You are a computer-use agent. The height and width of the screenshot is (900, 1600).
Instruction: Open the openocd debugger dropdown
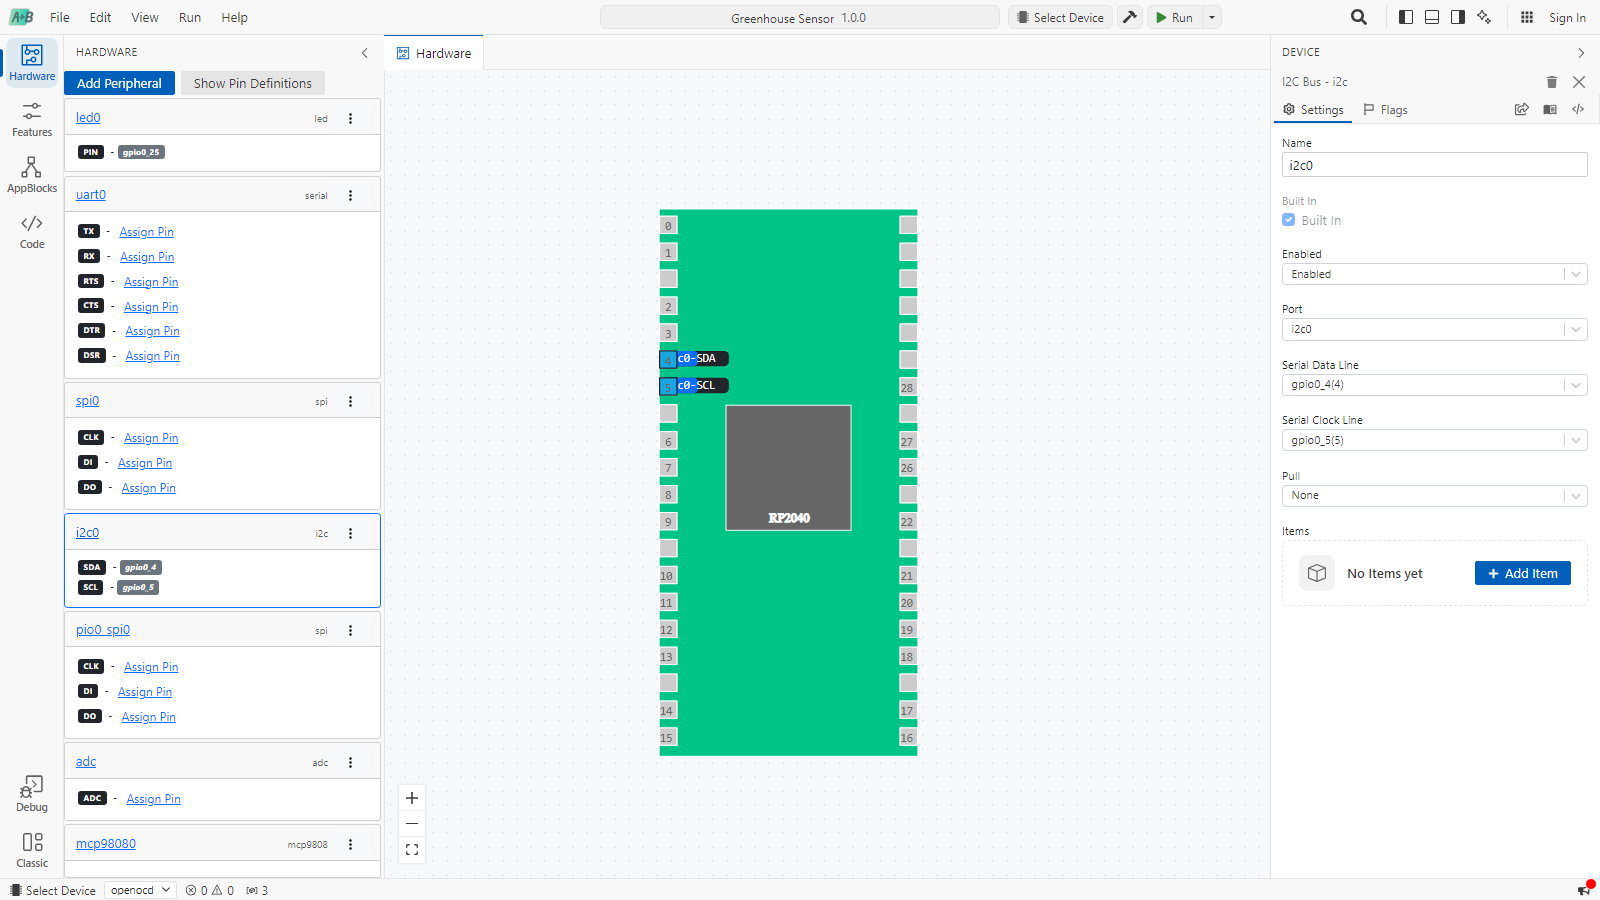click(140, 890)
